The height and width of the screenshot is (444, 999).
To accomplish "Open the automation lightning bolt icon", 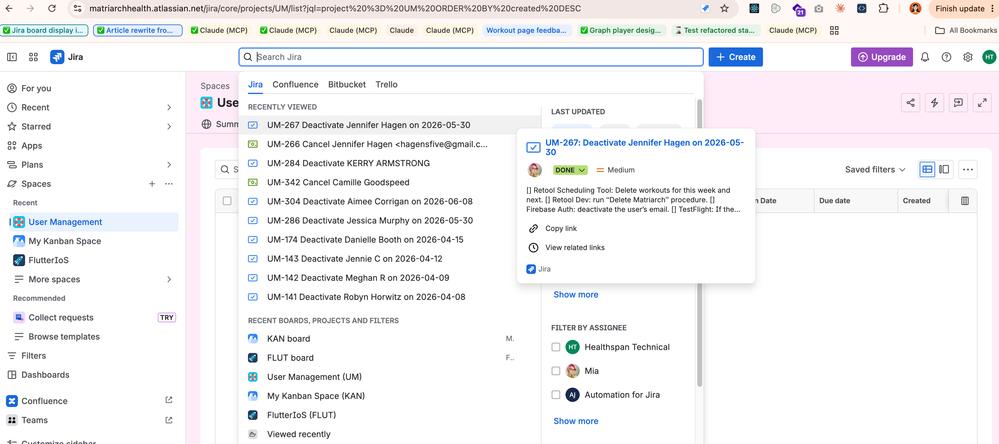I will pos(935,103).
